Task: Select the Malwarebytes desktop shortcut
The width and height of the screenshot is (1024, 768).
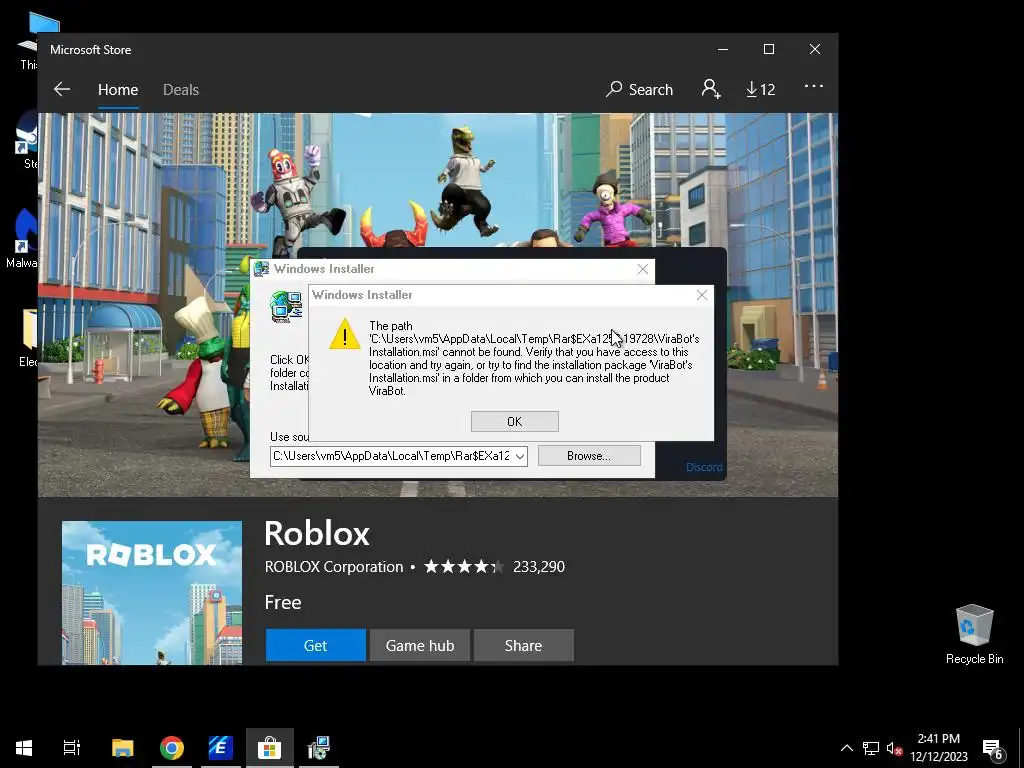Action: (24, 239)
